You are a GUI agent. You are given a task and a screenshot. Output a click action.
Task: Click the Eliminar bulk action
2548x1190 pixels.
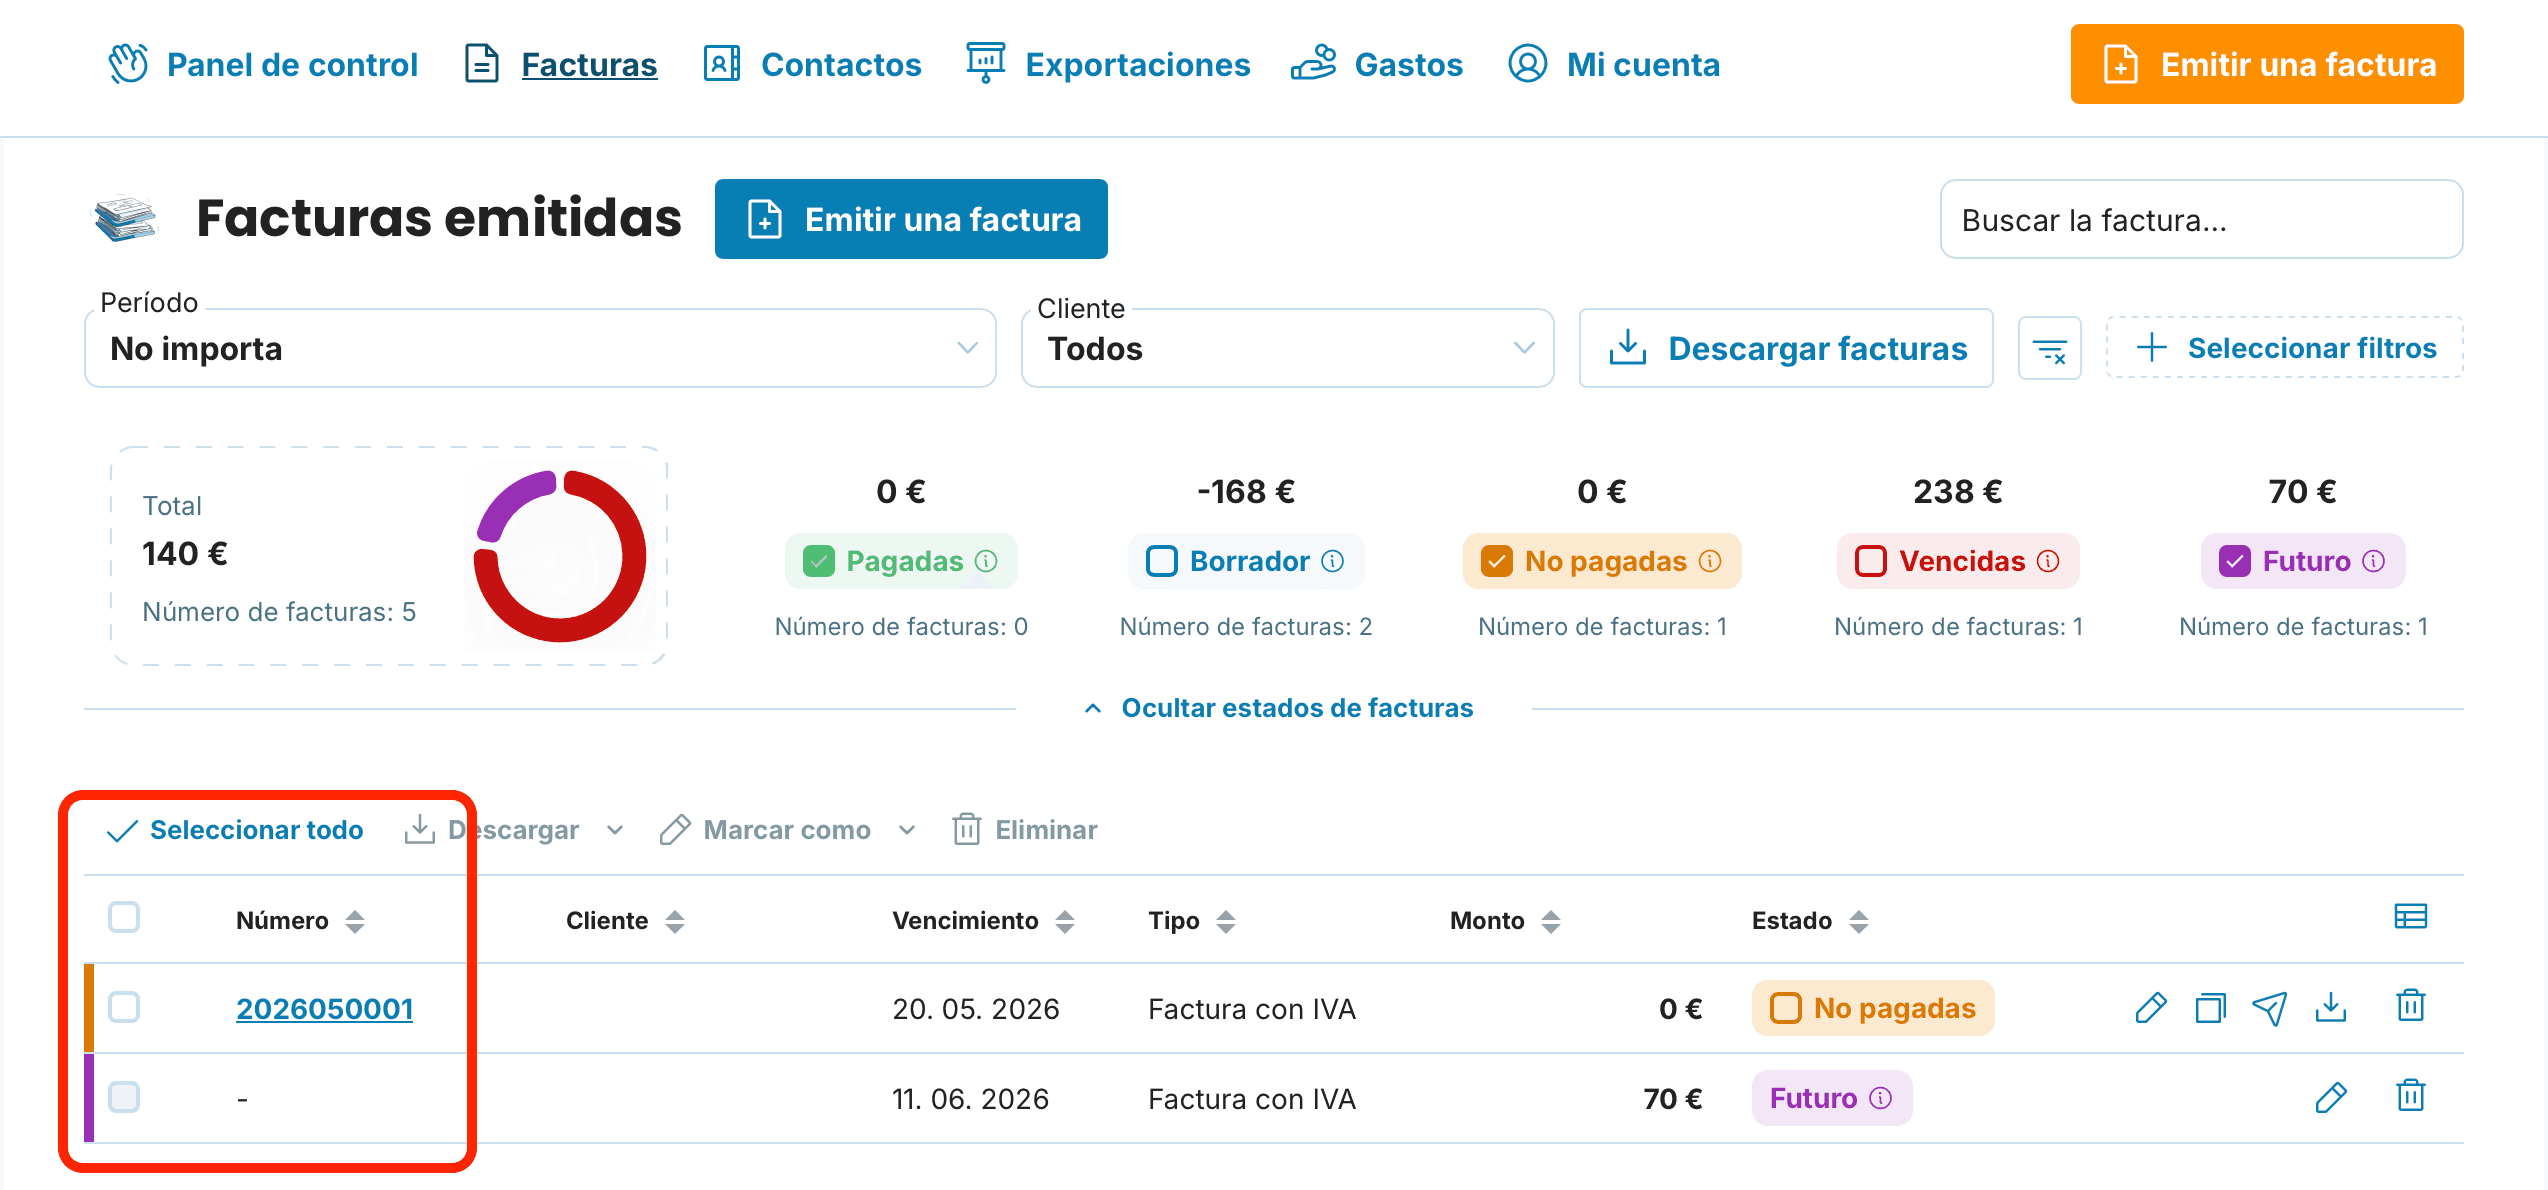coord(1025,830)
